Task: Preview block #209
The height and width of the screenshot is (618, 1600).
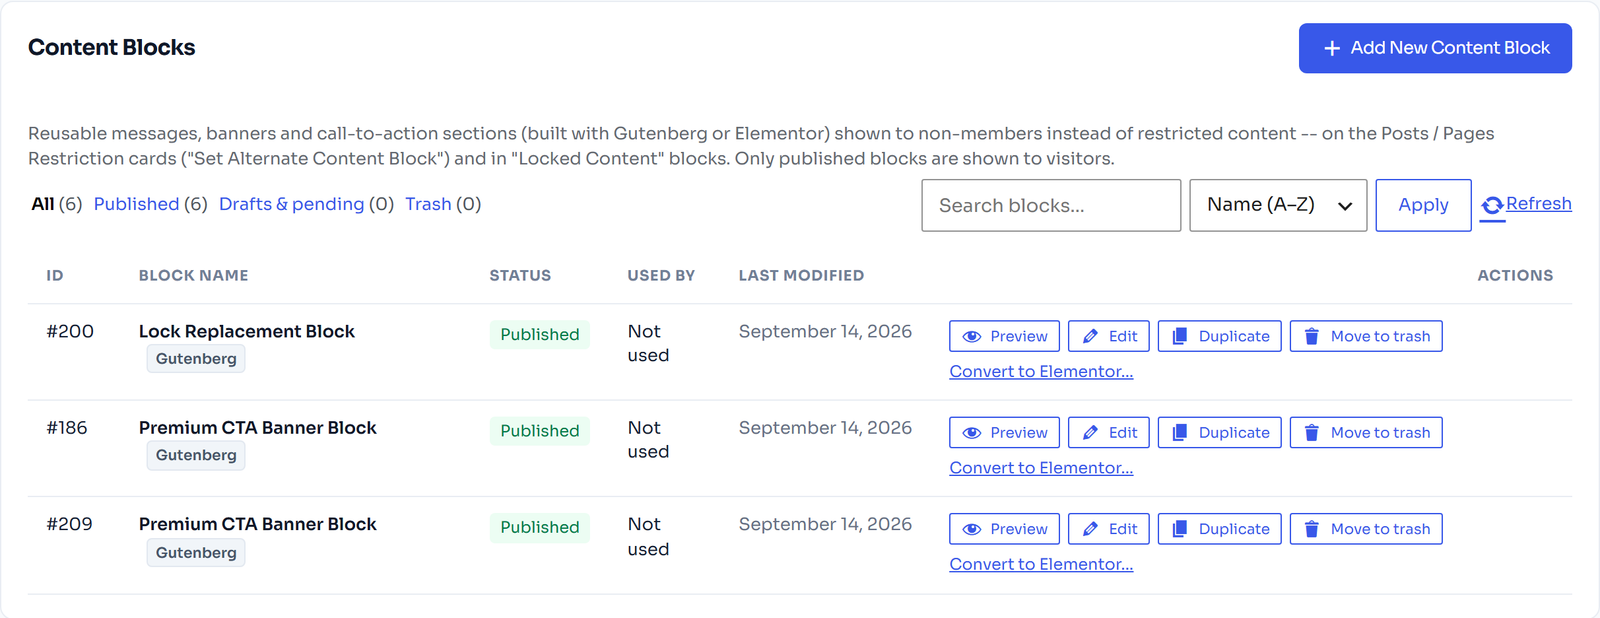Action: (x=1004, y=529)
